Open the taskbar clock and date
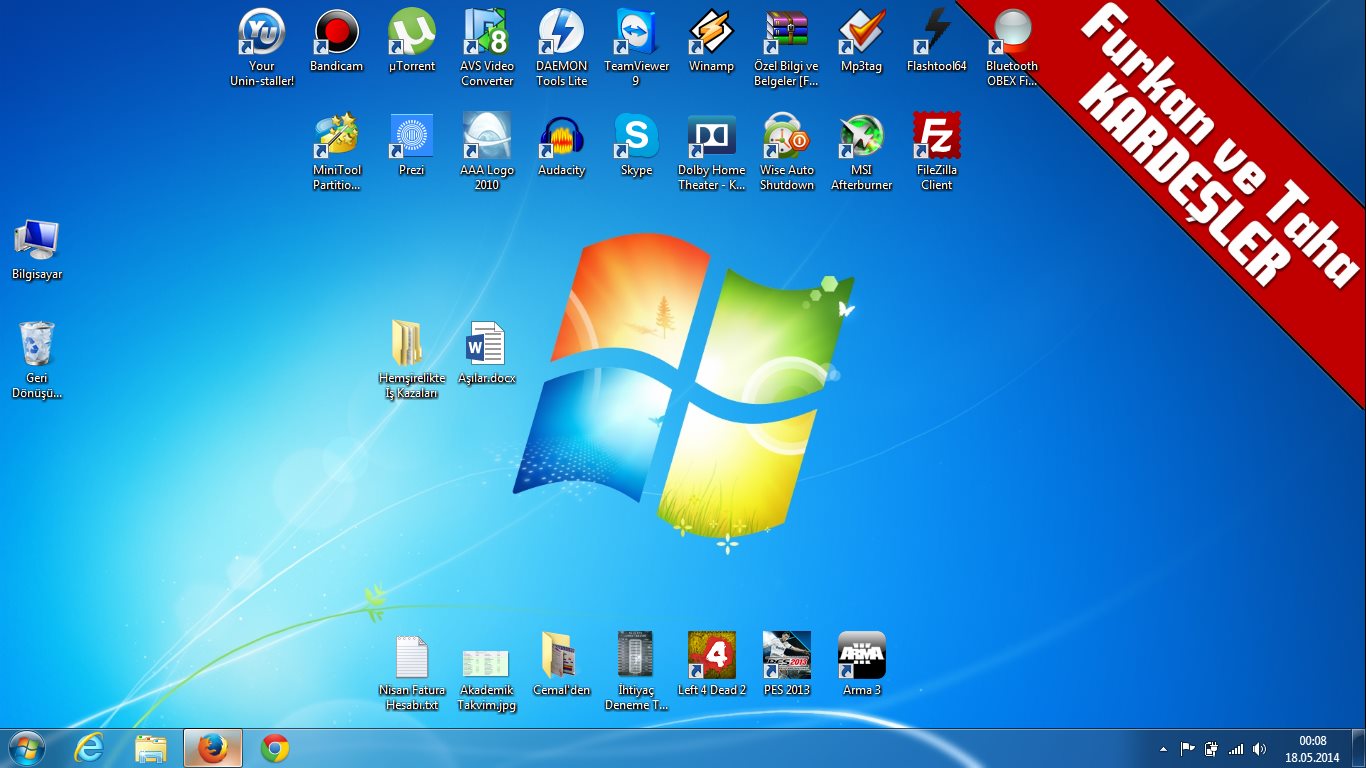Screen dimensions: 1366x768 point(1312,749)
